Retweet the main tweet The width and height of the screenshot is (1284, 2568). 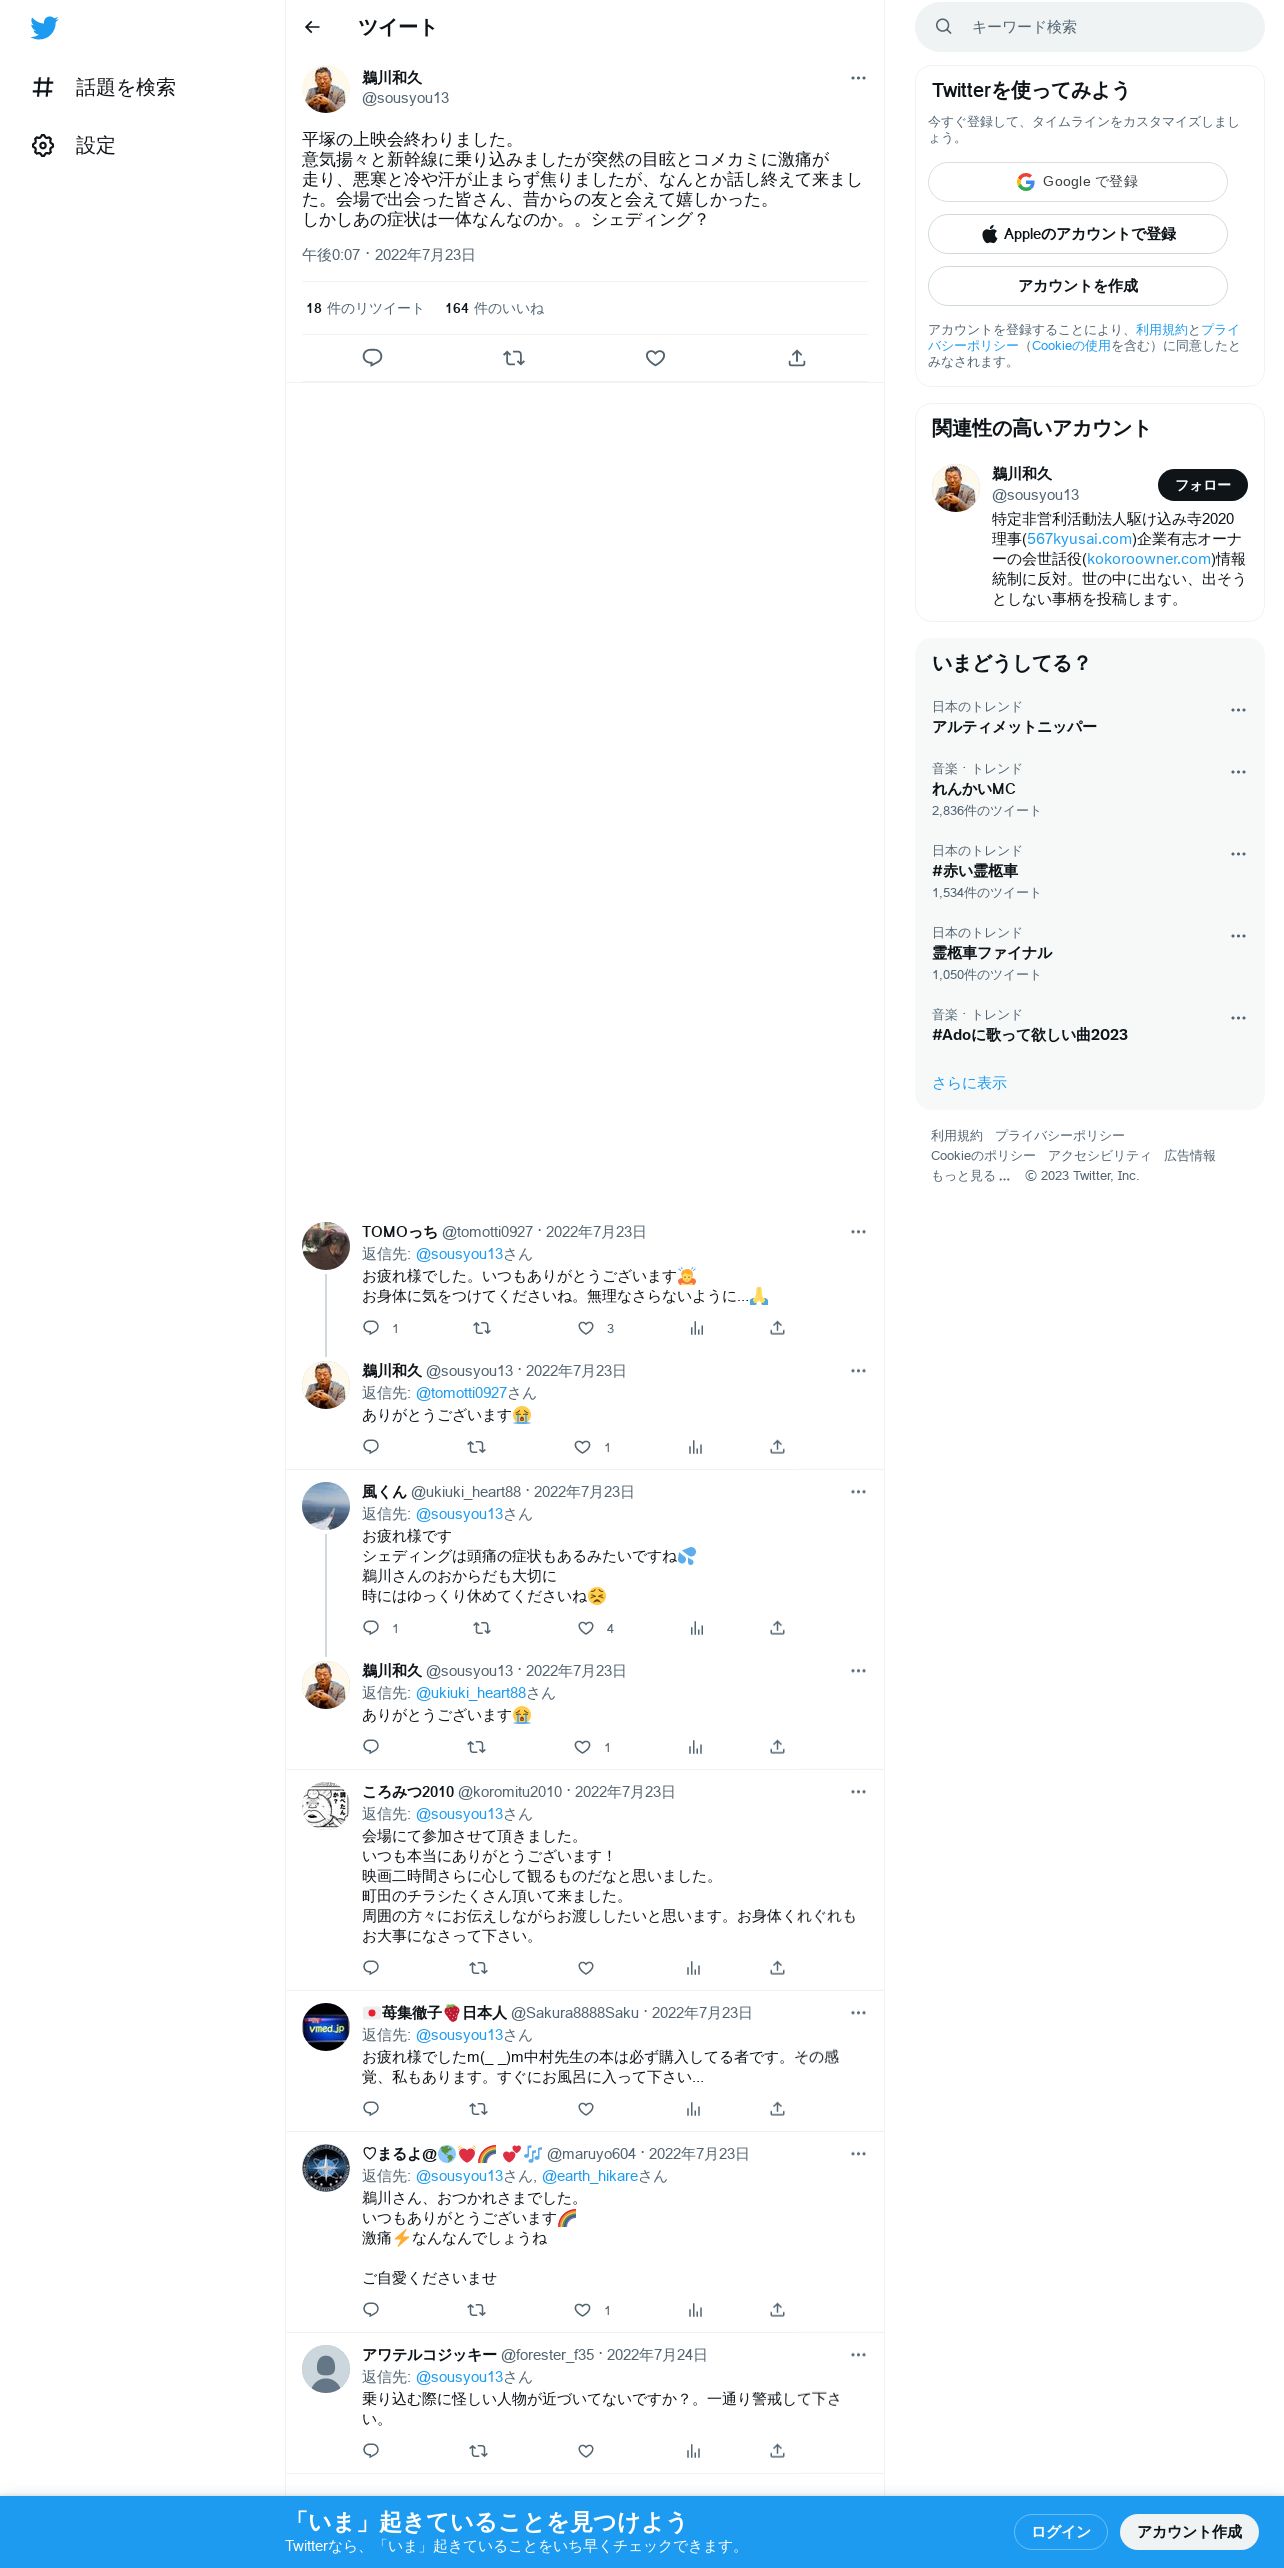click(x=514, y=358)
